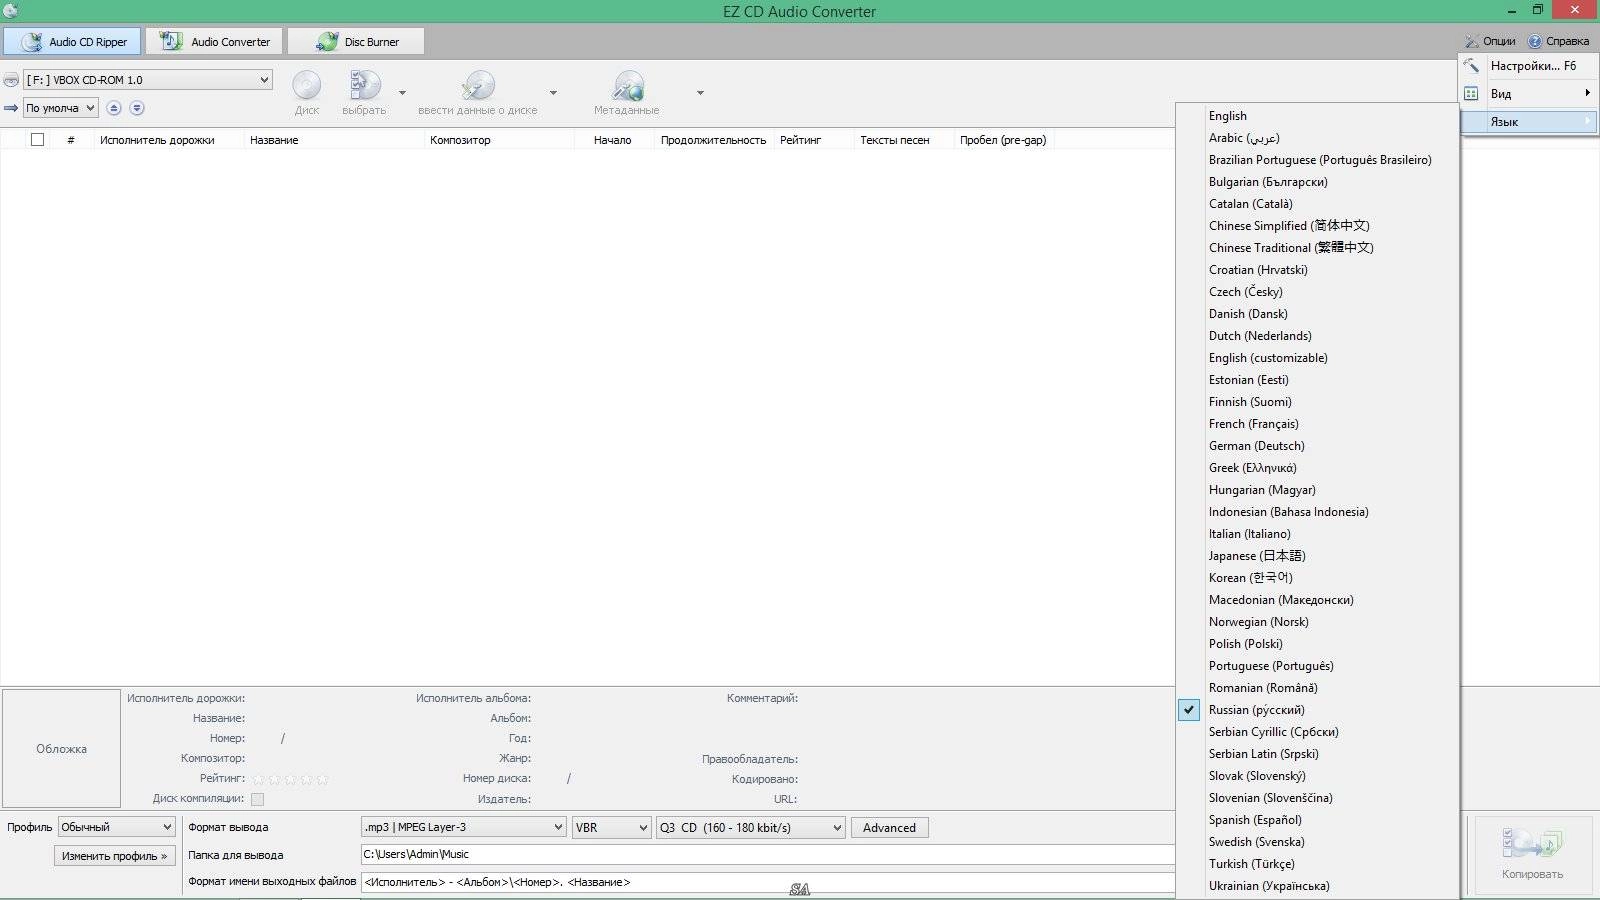Click the CD drive icon beside drive selector
Viewport: 1600px width, 900px height.
click(11, 80)
